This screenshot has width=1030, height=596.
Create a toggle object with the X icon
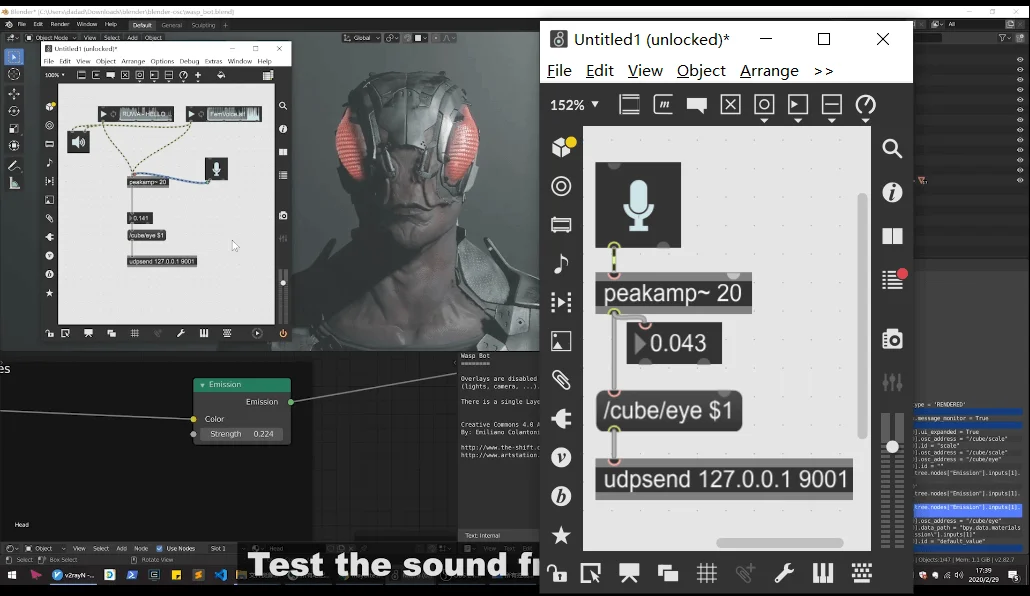pos(730,104)
